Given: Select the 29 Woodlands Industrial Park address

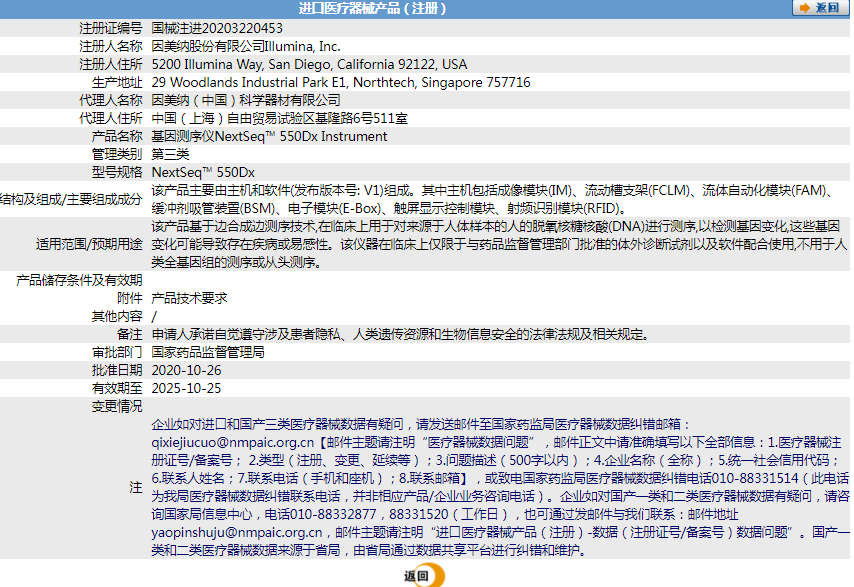Looking at the screenshot, I should click(x=340, y=82).
